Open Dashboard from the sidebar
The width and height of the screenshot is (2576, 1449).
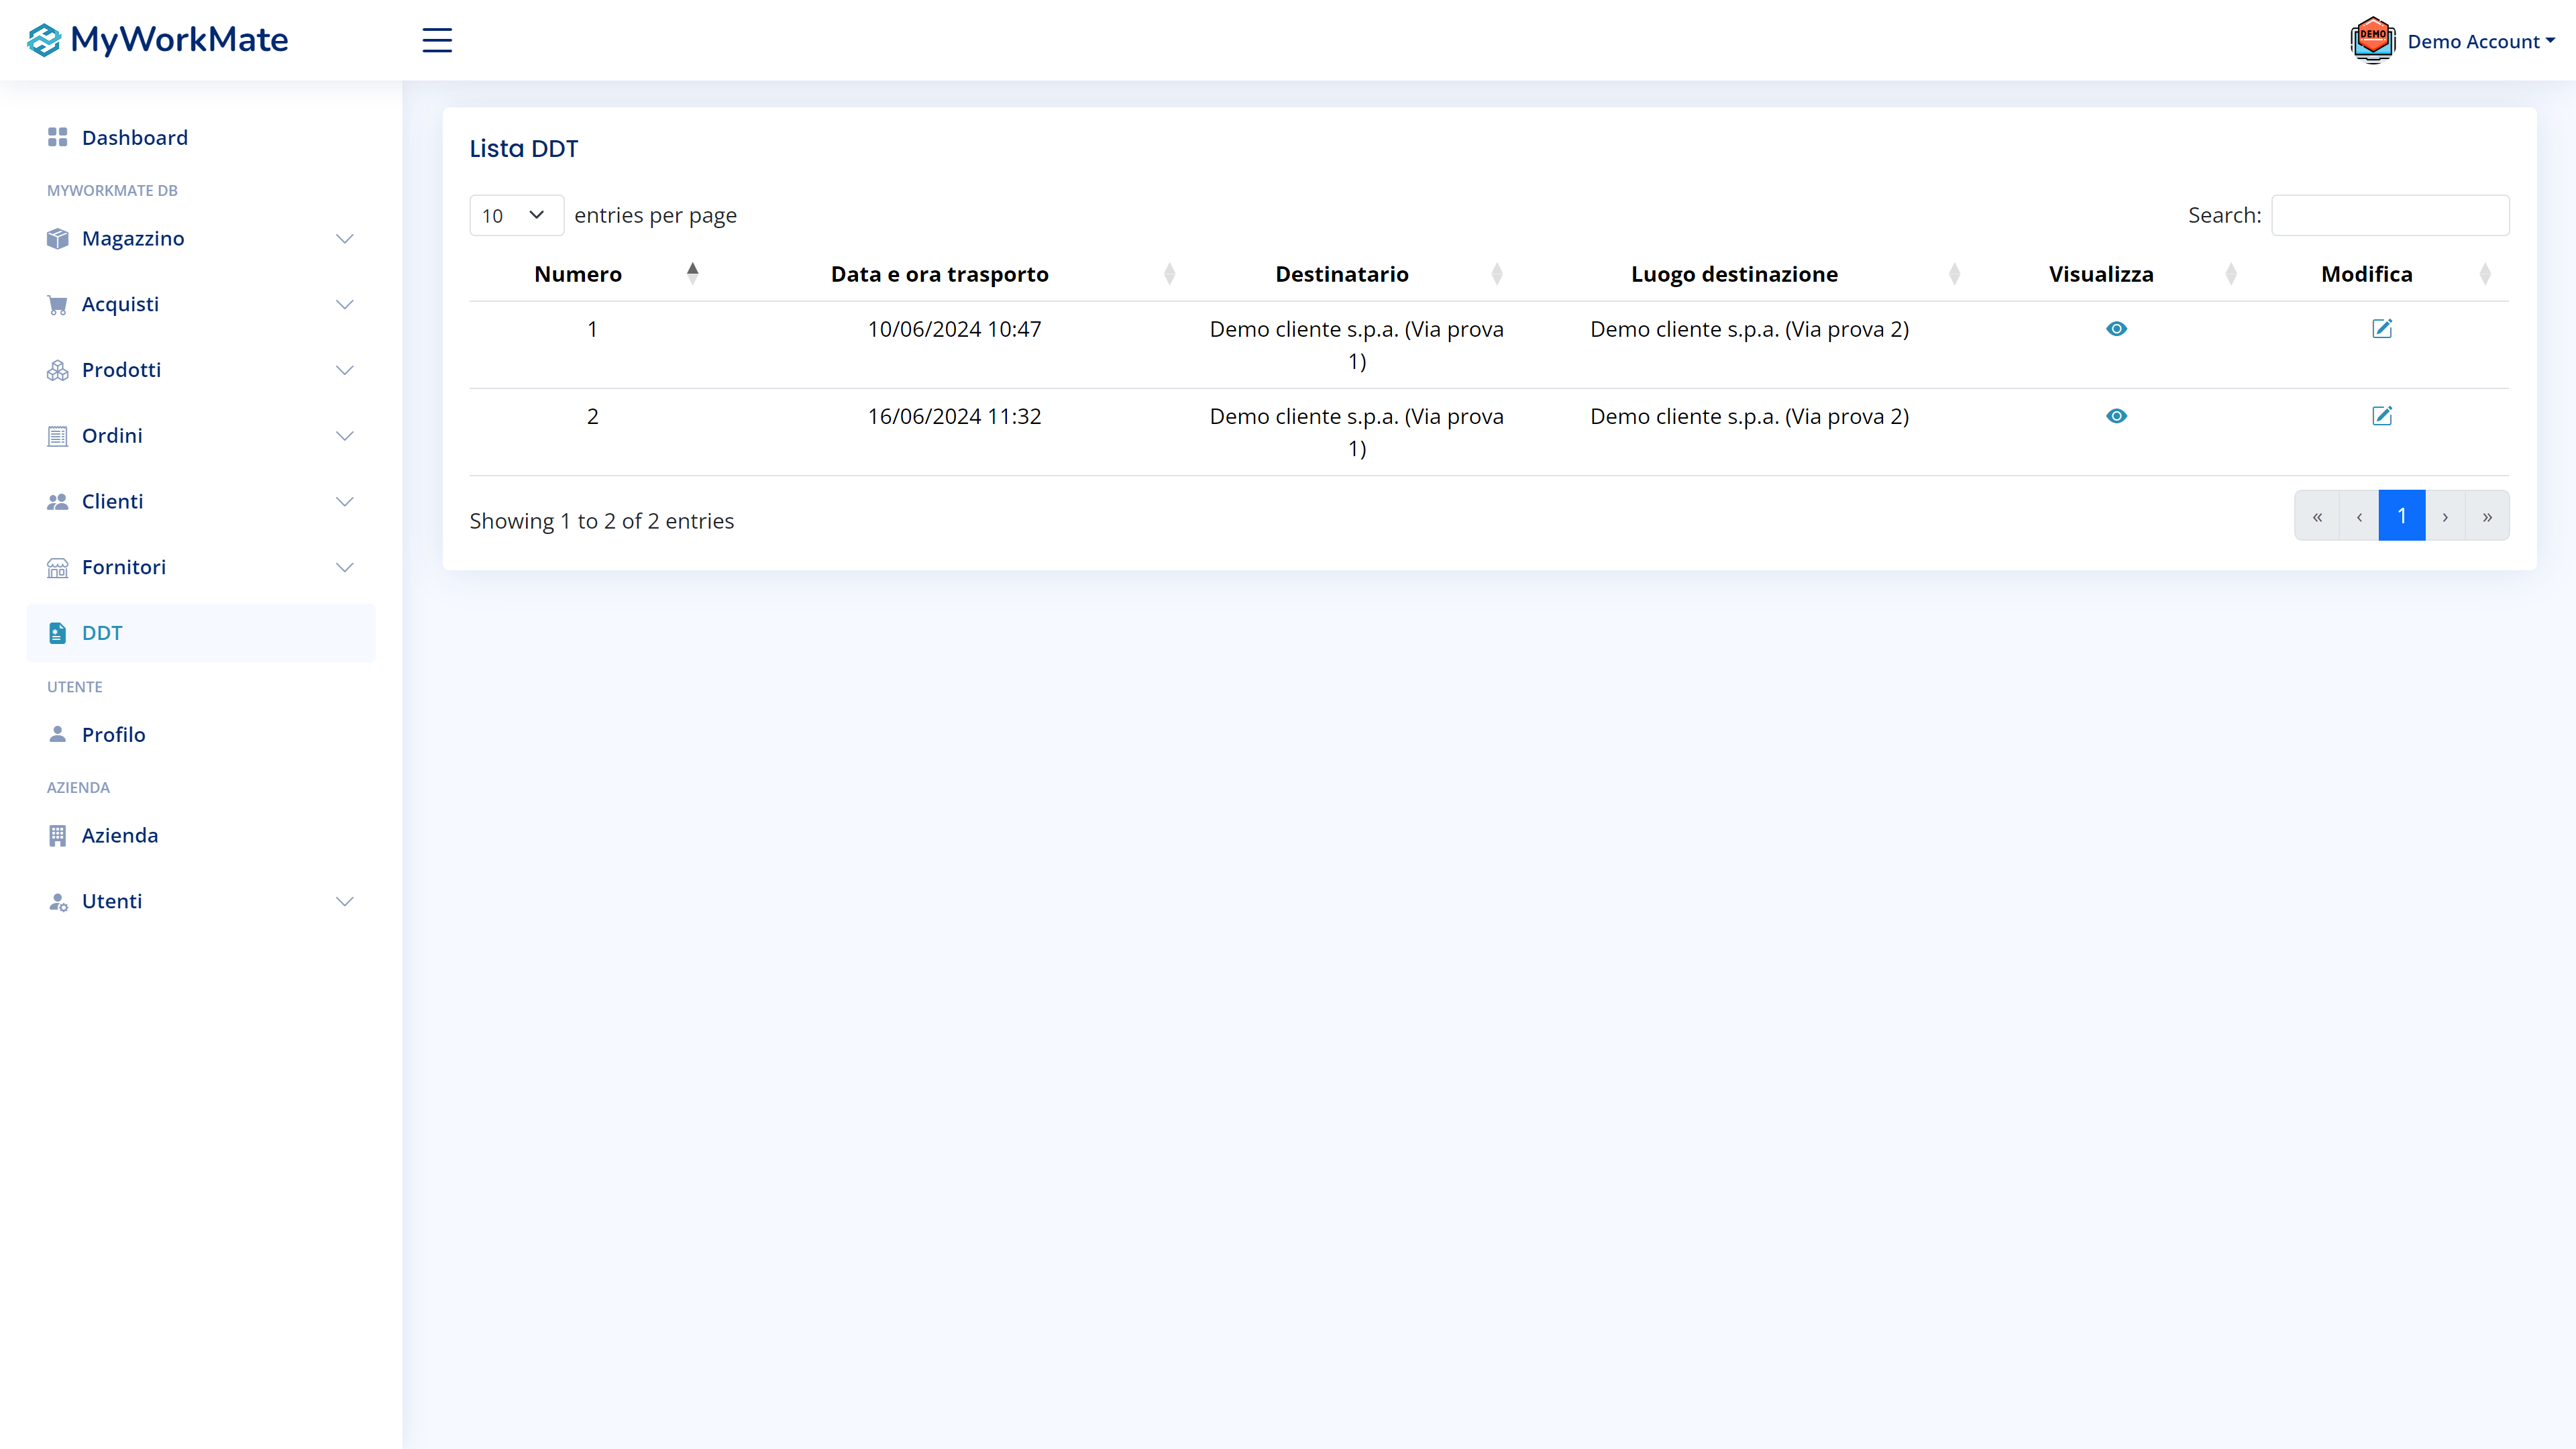(134, 138)
